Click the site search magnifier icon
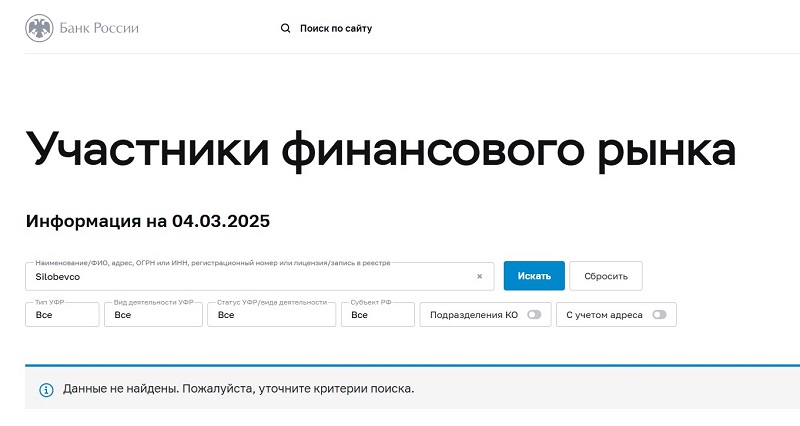Image resolution: width=800 pixels, height=426 pixels. [286, 29]
